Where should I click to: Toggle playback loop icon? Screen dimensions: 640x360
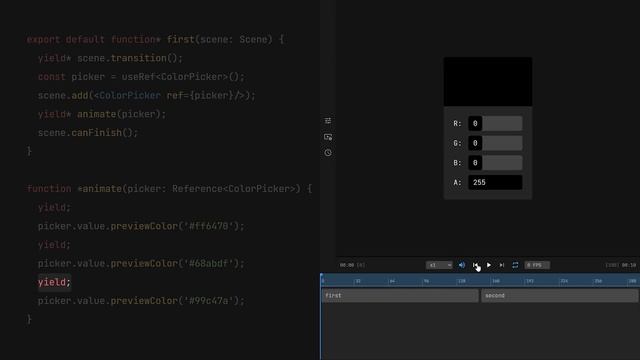(515, 265)
